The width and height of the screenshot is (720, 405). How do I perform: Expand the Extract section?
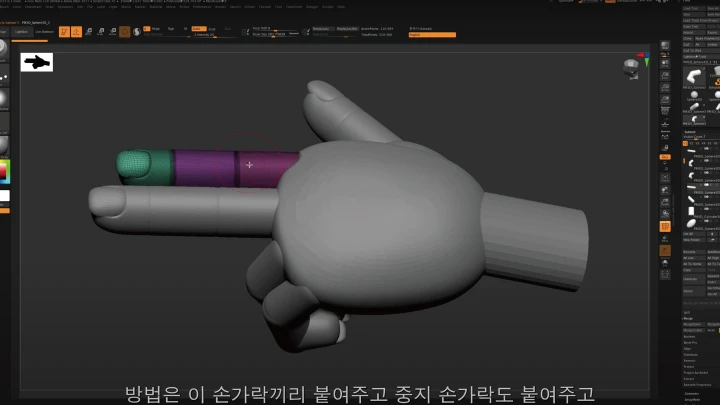tap(689, 378)
